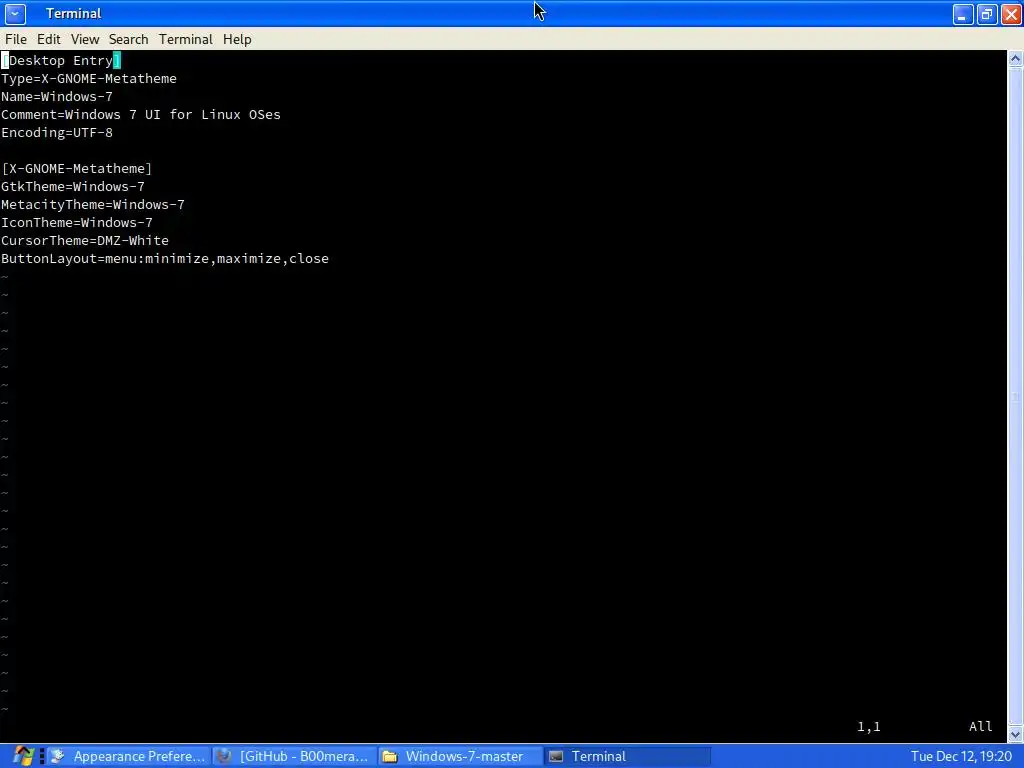Click the vim 'All' status indicator

(x=980, y=726)
